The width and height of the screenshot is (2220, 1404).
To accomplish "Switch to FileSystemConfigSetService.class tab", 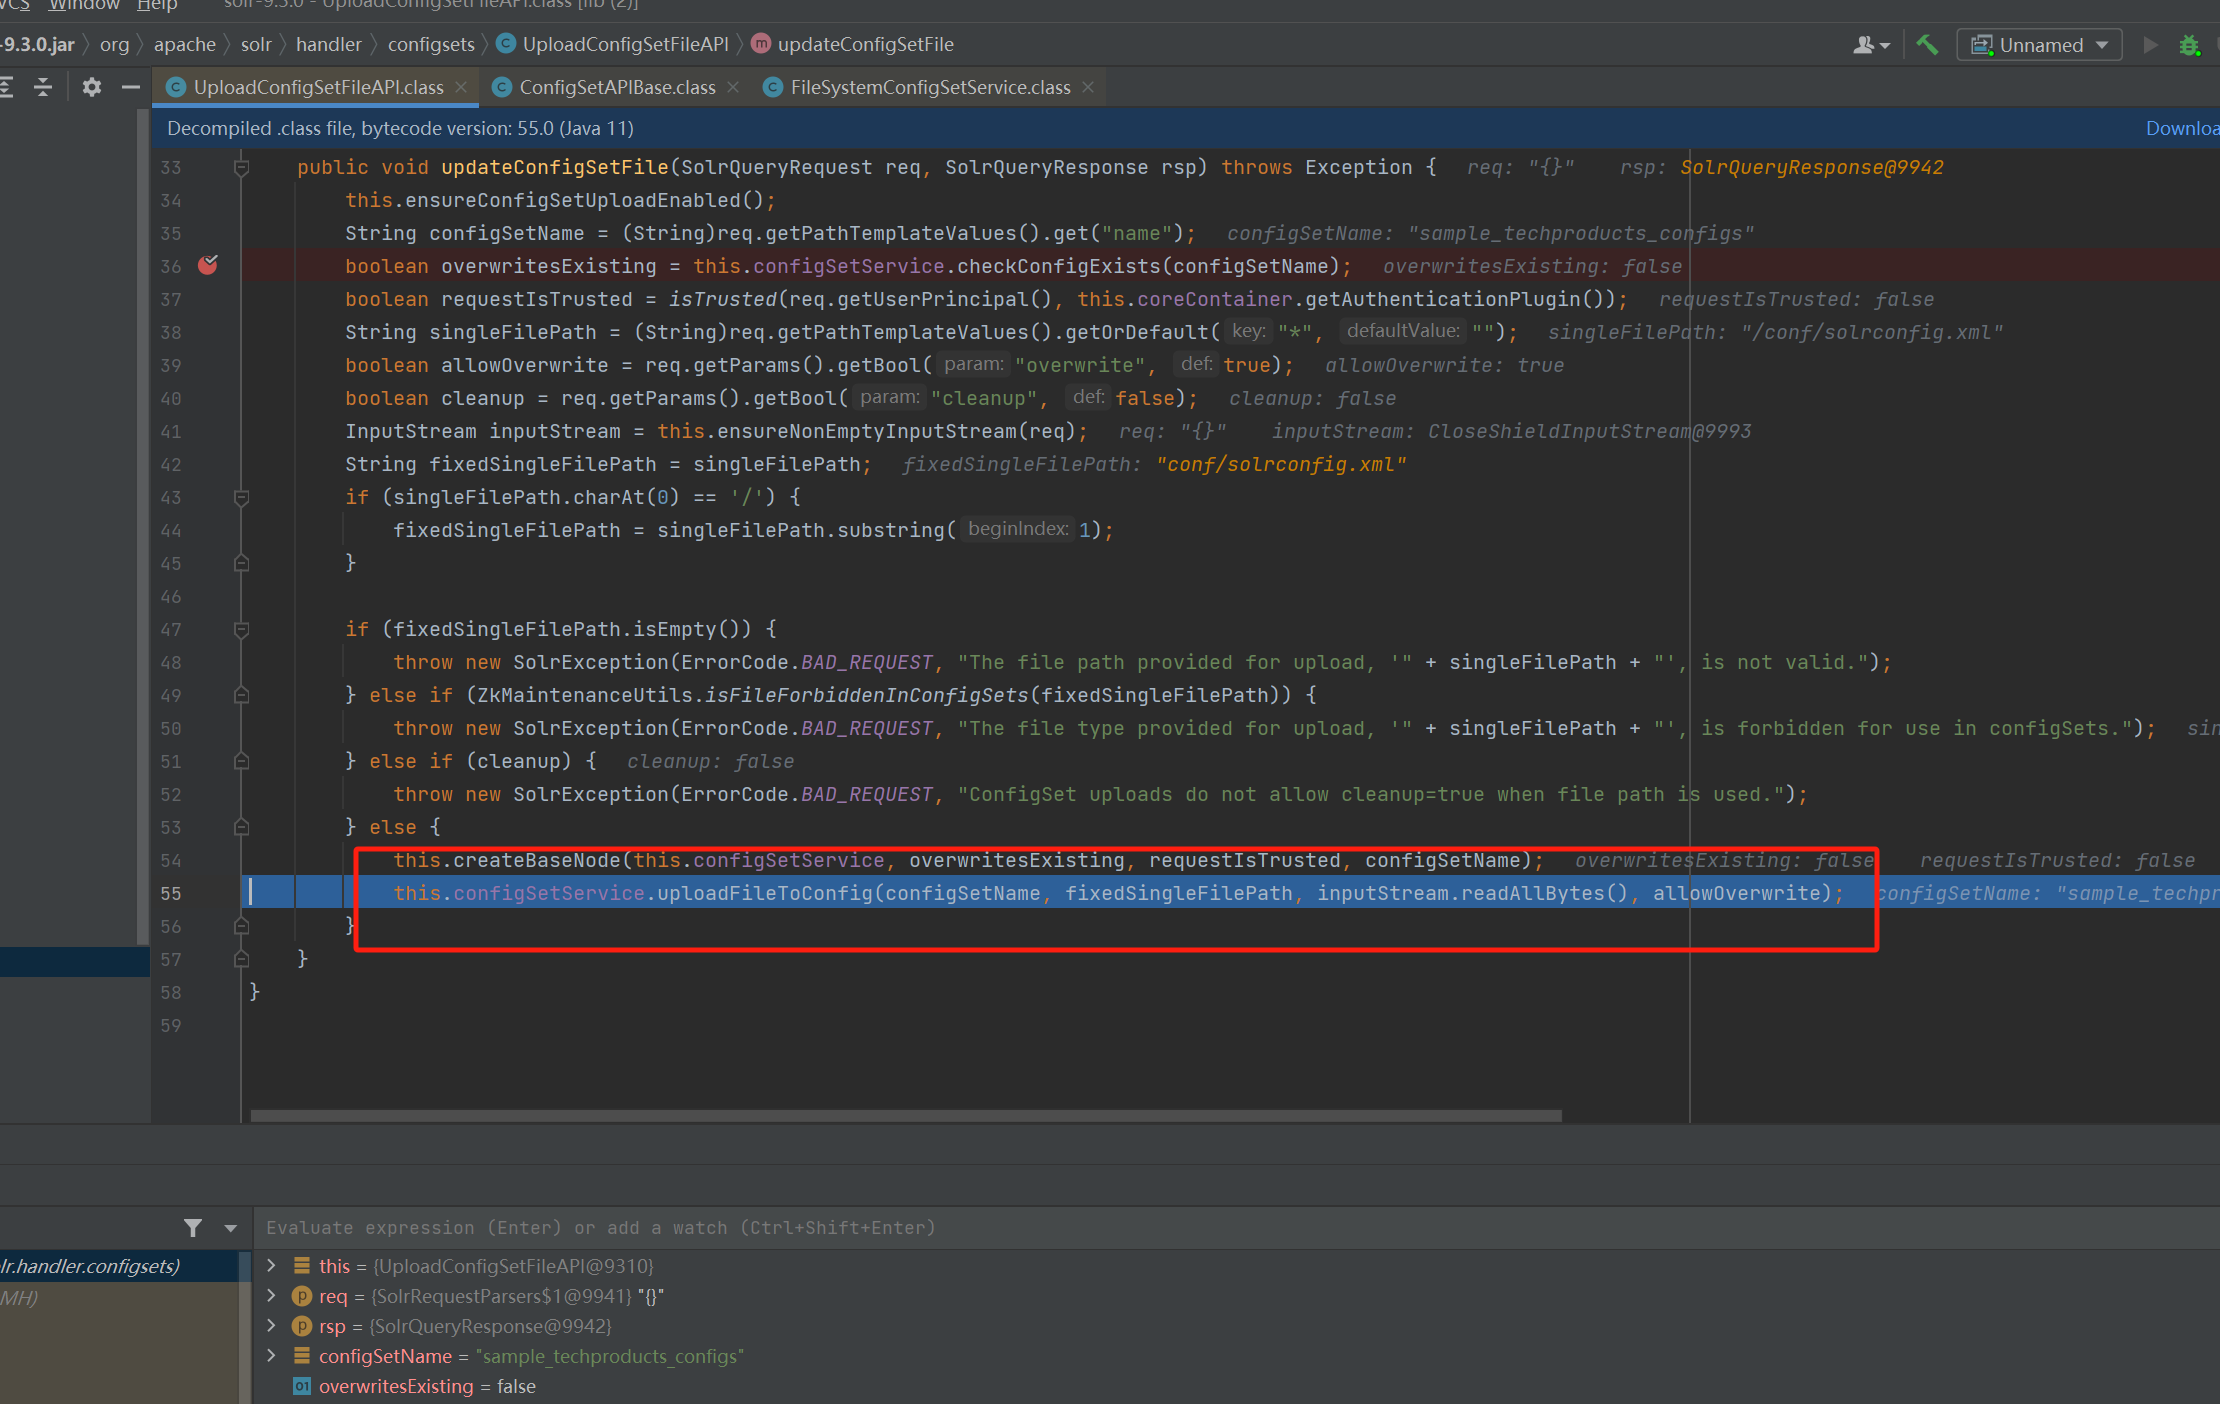I will [x=930, y=87].
